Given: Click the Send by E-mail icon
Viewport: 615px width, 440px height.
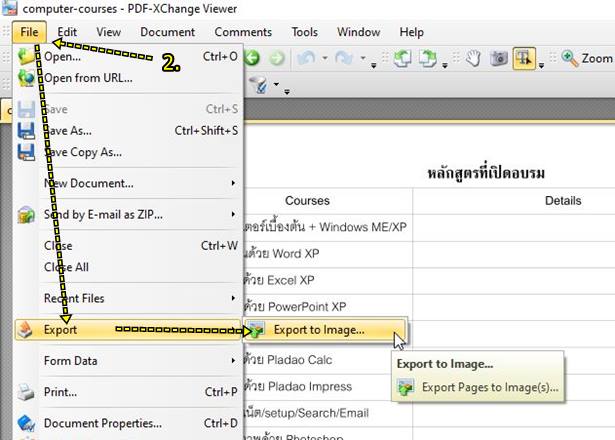Looking at the screenshot, I should pyautogui.click(x=26, y=215).
